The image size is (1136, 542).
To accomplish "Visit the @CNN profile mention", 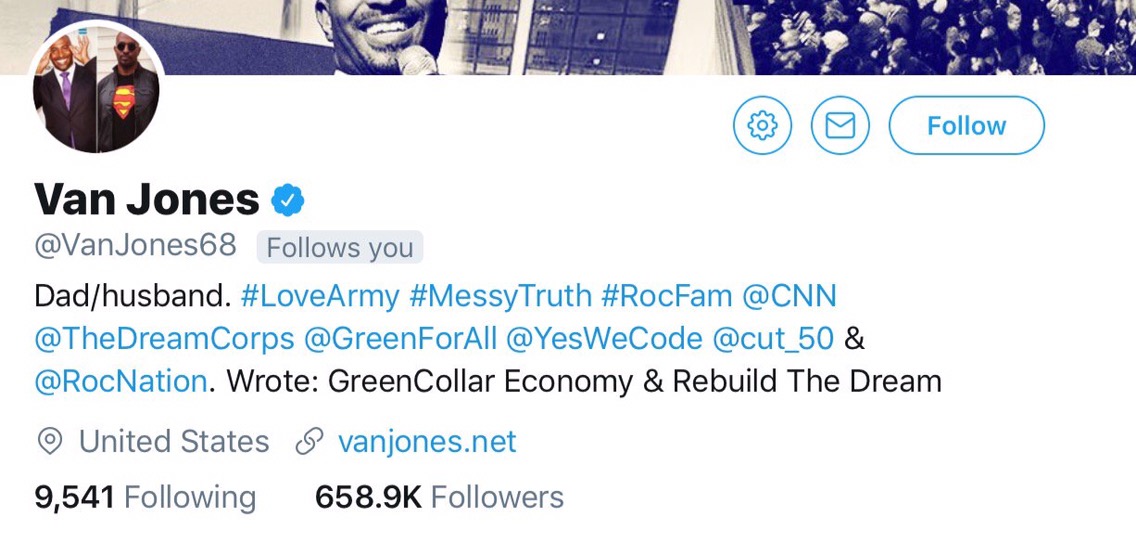I will click(788, 296).
